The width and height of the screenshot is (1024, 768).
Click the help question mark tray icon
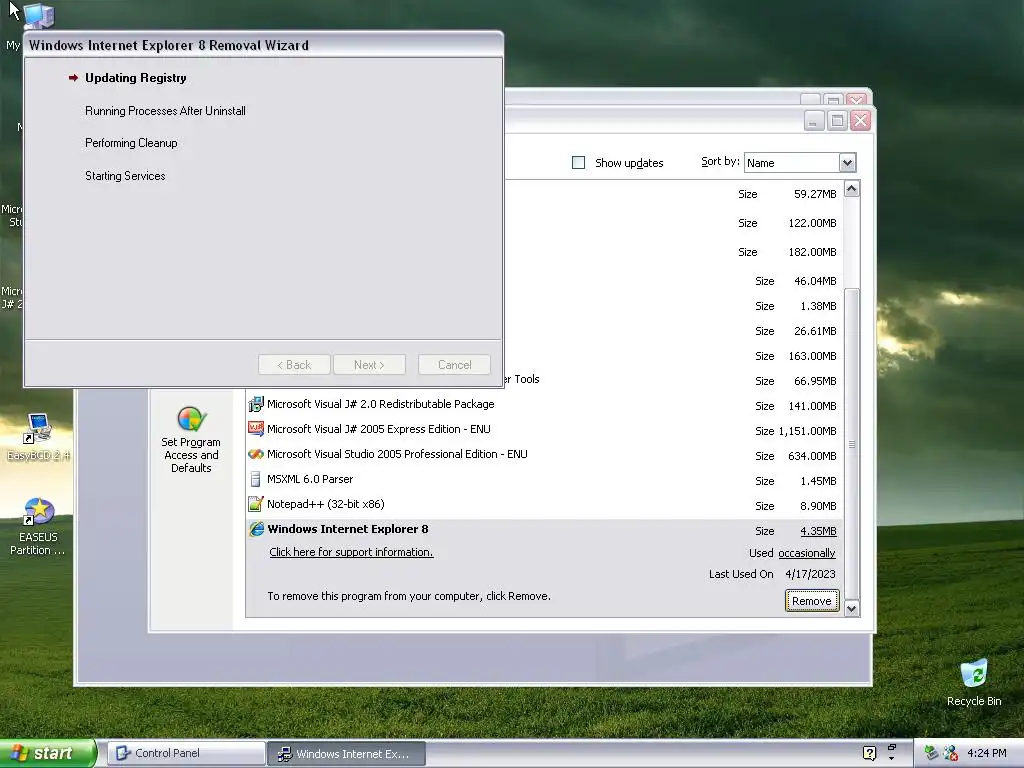pos(869,753)
